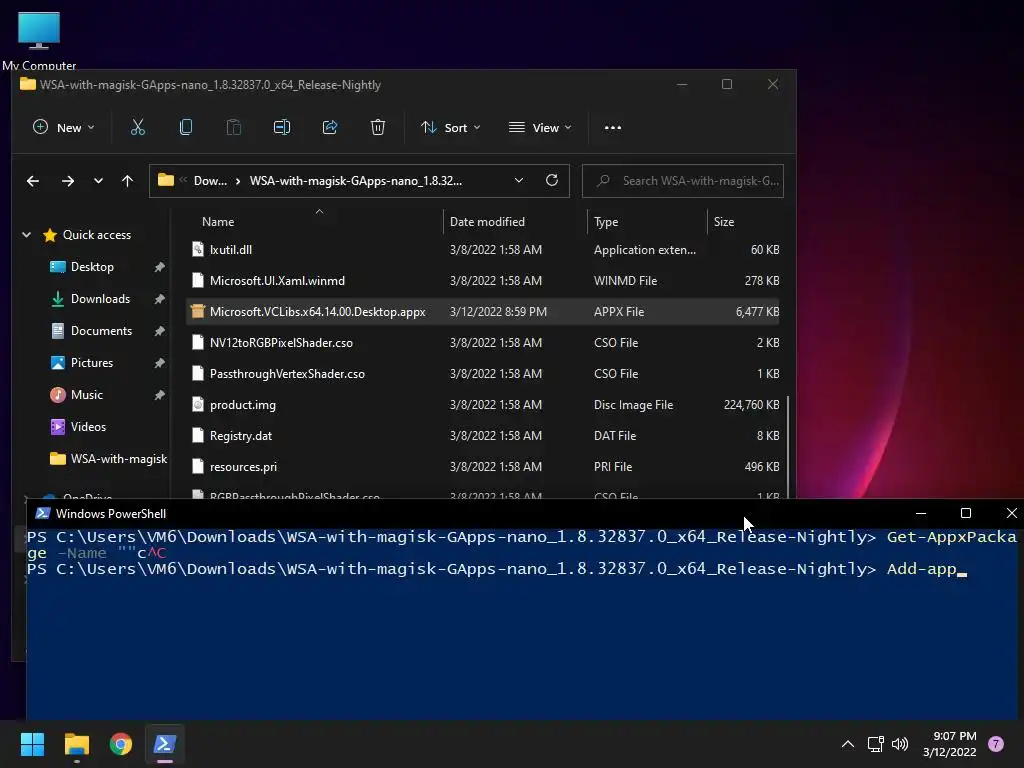The height and width of the screenshot is (768, 1024).
Task: Click the Paste icon in File Explorer toolbar
Action: click(233, 127)
